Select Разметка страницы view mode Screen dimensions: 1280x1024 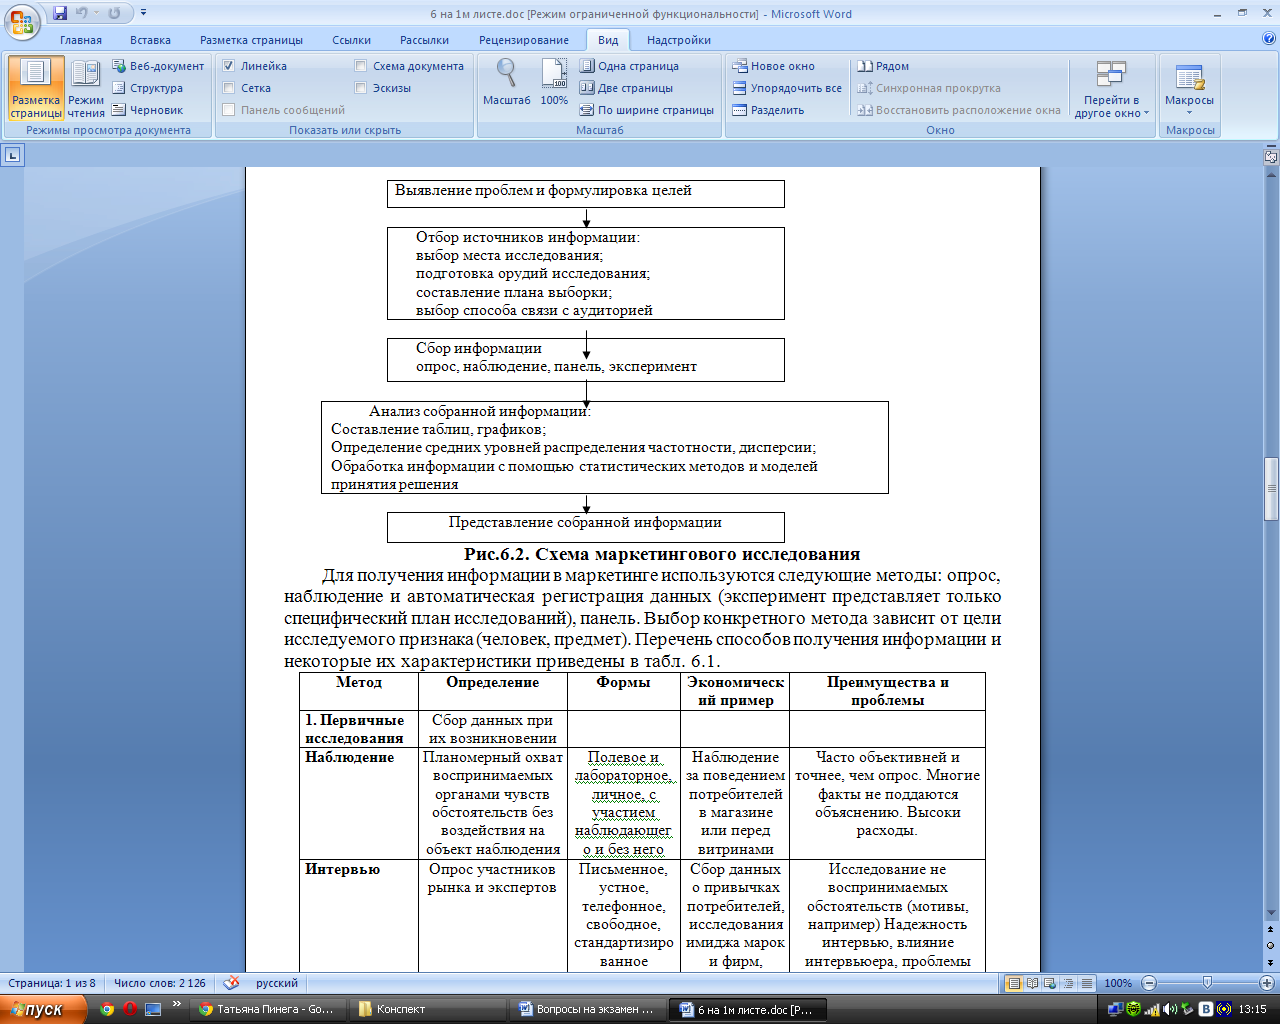36,88
